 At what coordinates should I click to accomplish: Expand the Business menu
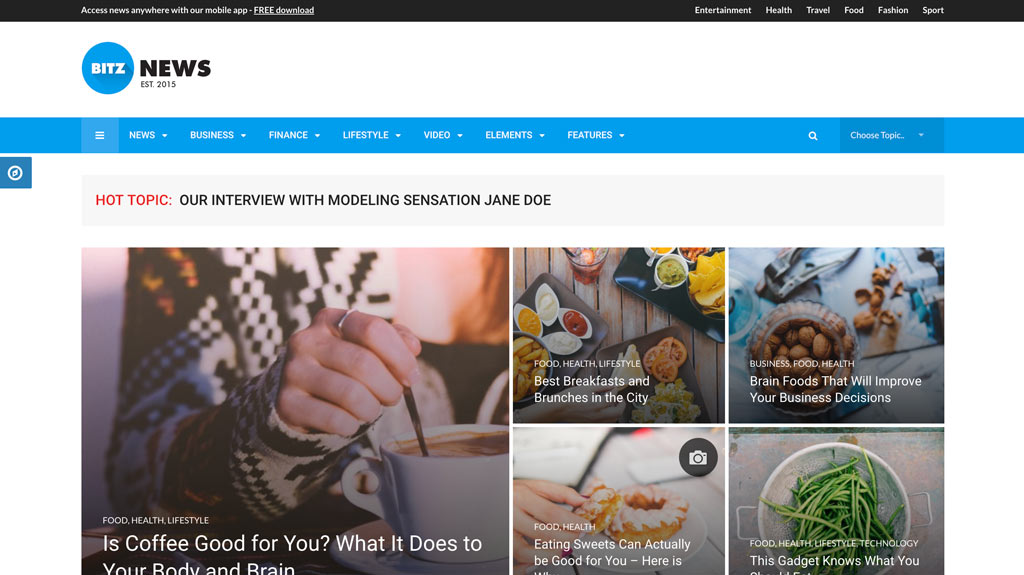coord(218,135)
